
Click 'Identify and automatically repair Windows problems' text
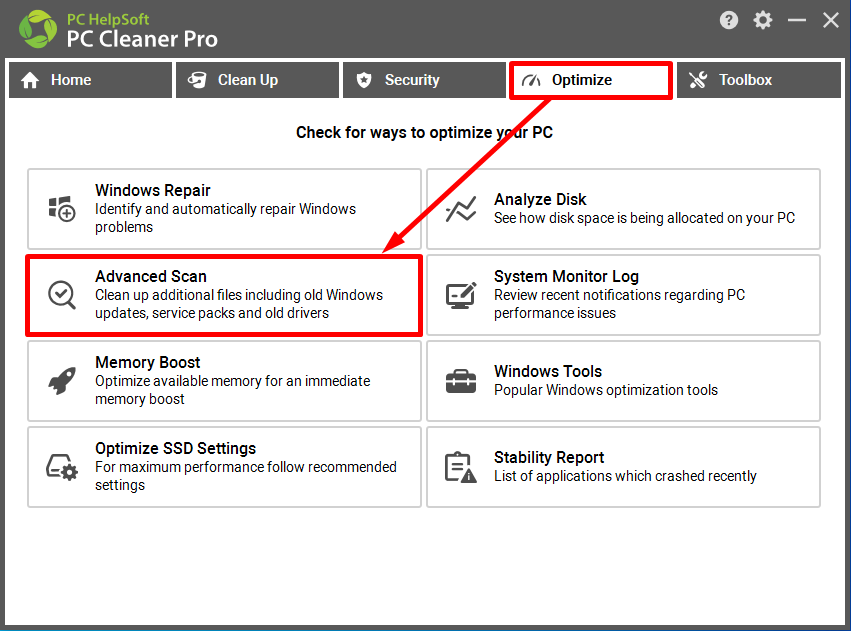click(x=225, y=218)
